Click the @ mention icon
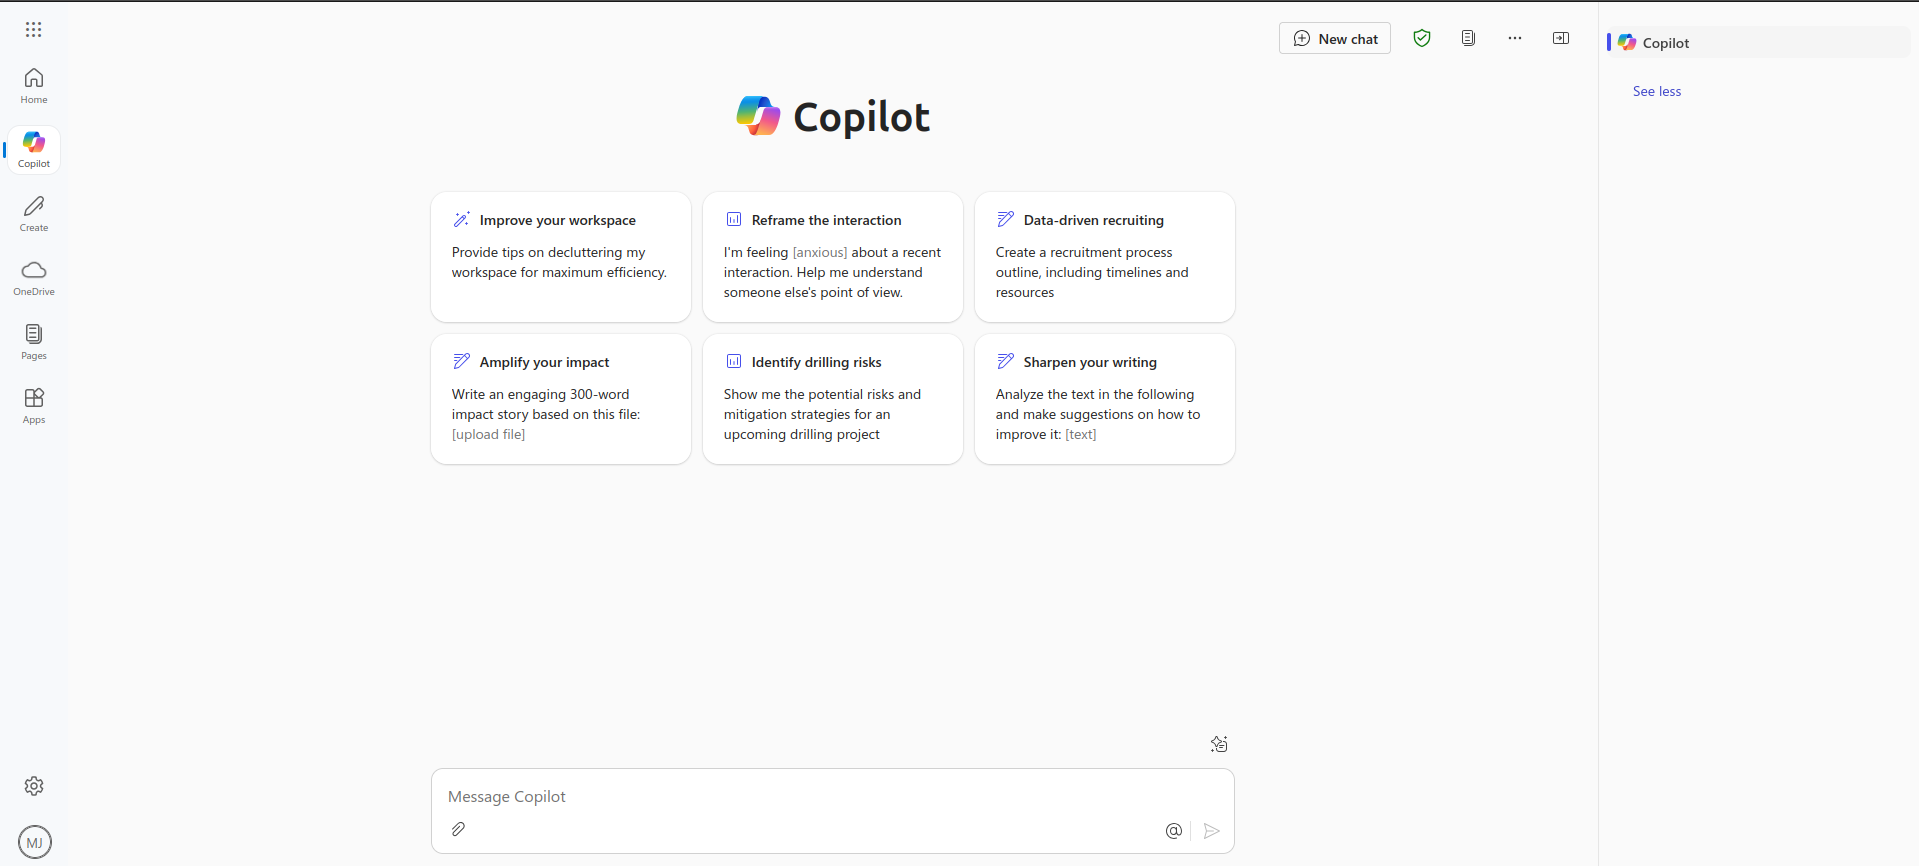 click(x=1174, y=831)
